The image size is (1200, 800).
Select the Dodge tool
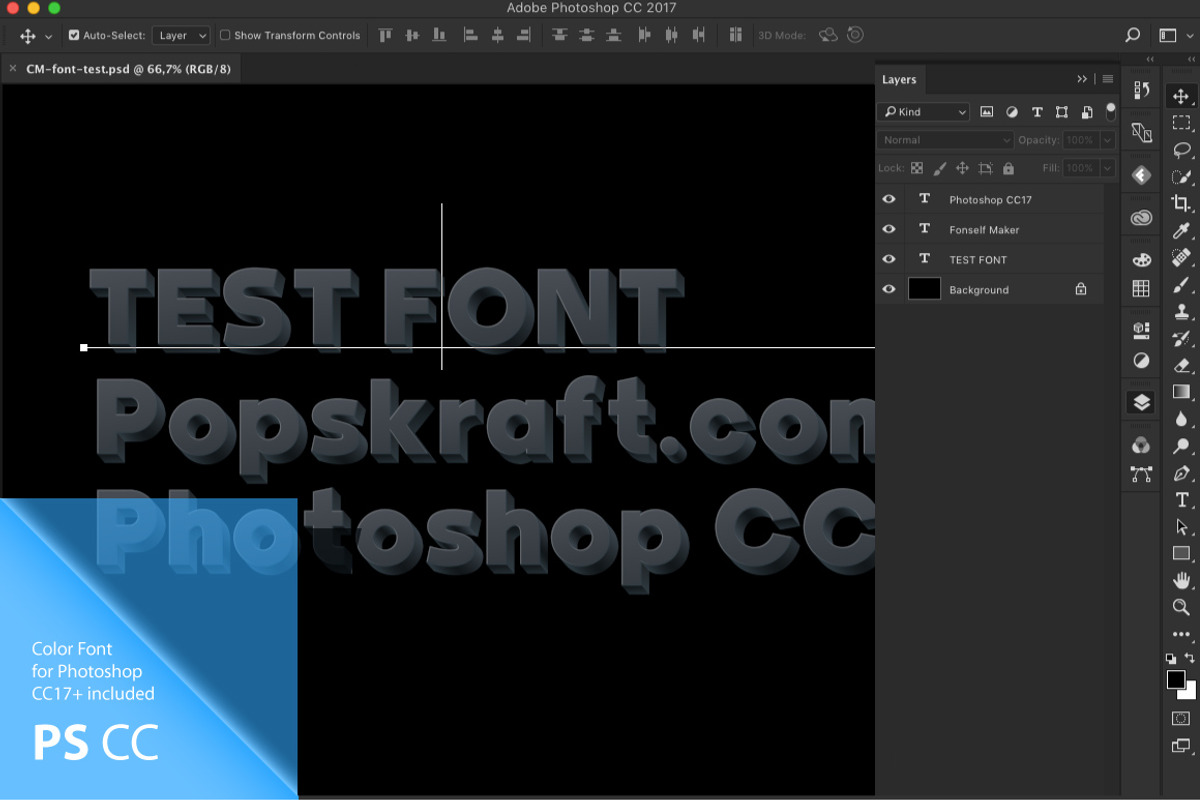[x=1181, y=446]
